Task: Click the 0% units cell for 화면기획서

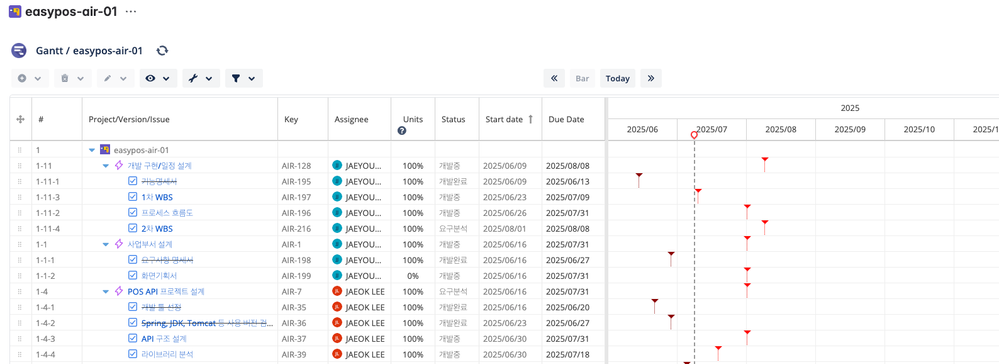Action: 413,275
